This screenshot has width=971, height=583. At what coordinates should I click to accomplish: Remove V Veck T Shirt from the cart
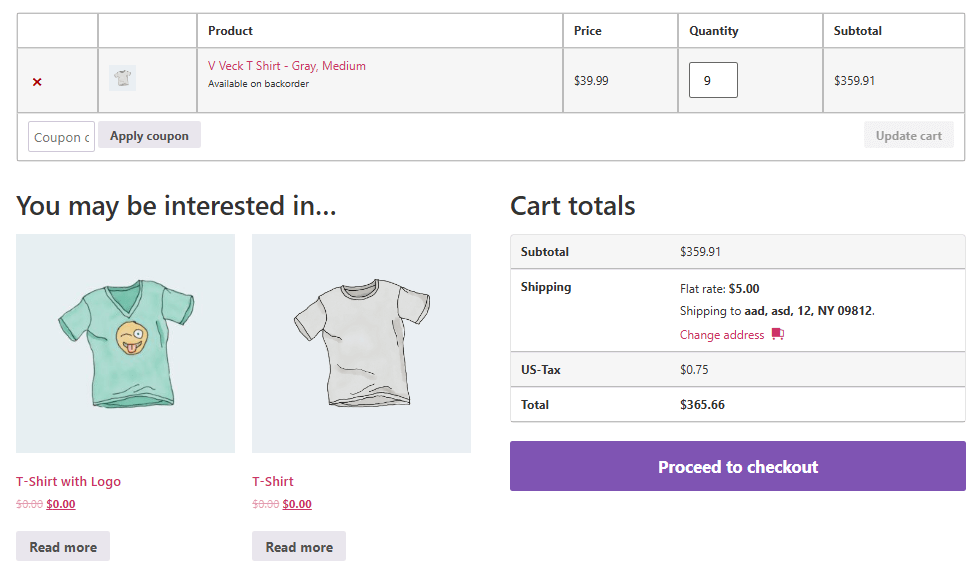[x=37, y=81]
